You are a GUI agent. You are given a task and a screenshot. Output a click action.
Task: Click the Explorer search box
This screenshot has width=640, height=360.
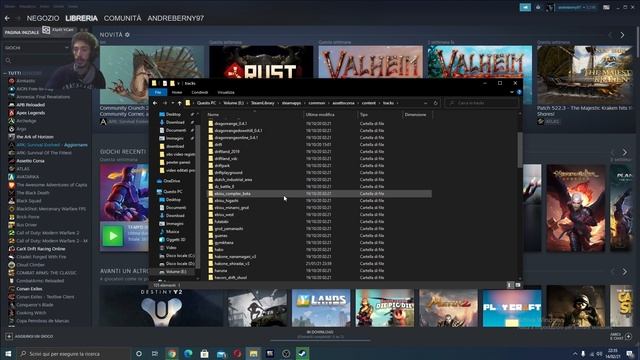click(482, 103)
